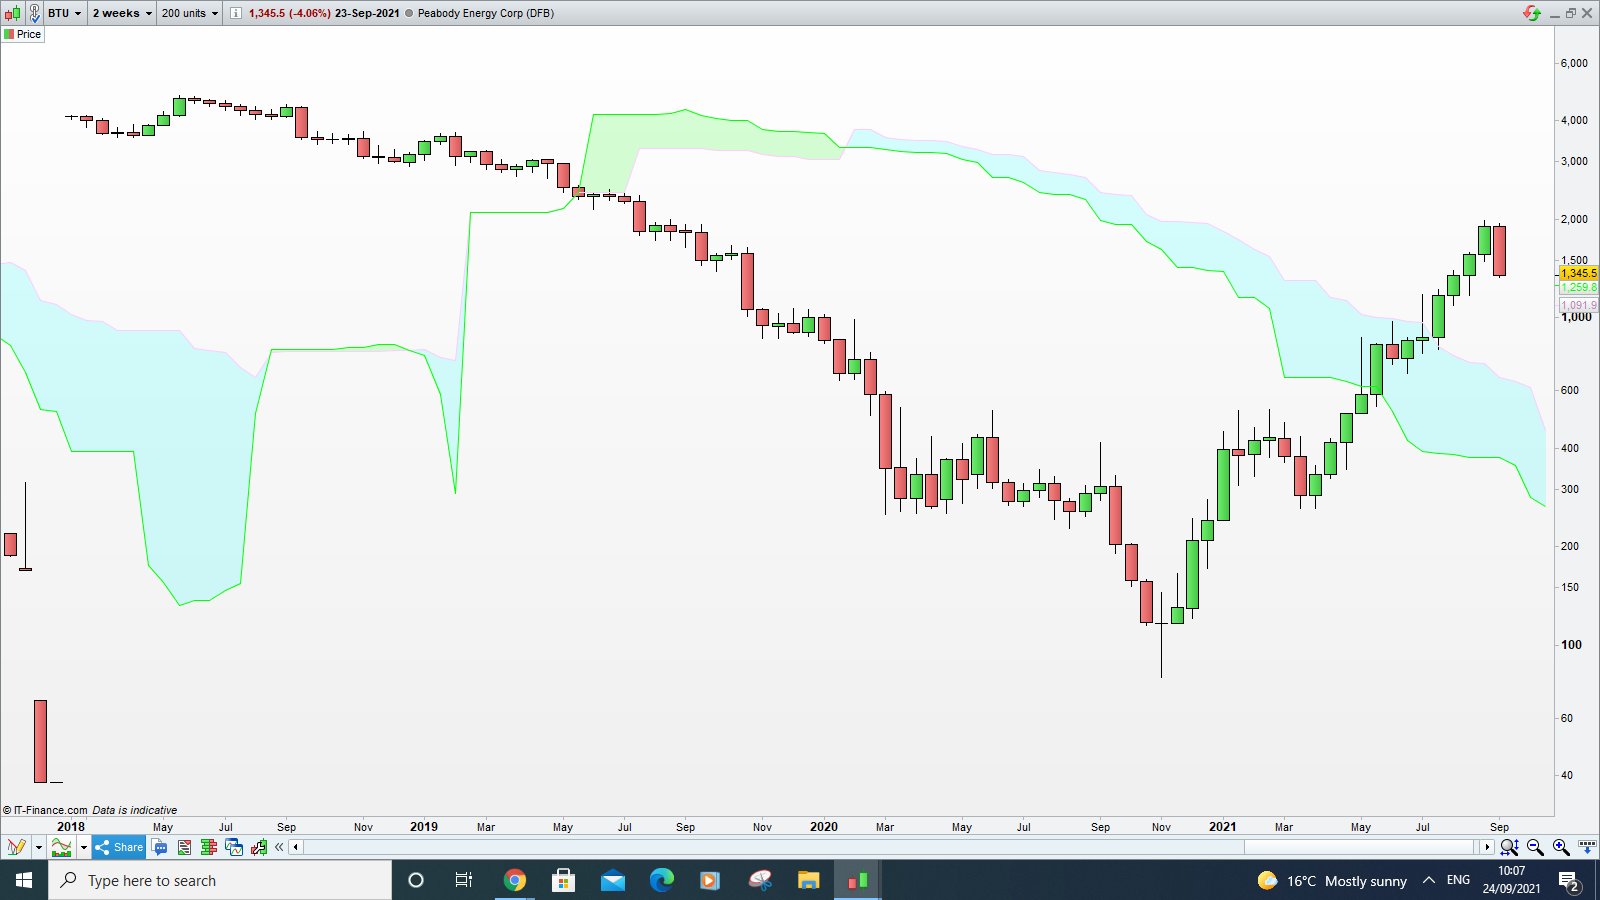Click the 6,000 price scale label
1600x900 pixels.
[x=1574, y=63]
